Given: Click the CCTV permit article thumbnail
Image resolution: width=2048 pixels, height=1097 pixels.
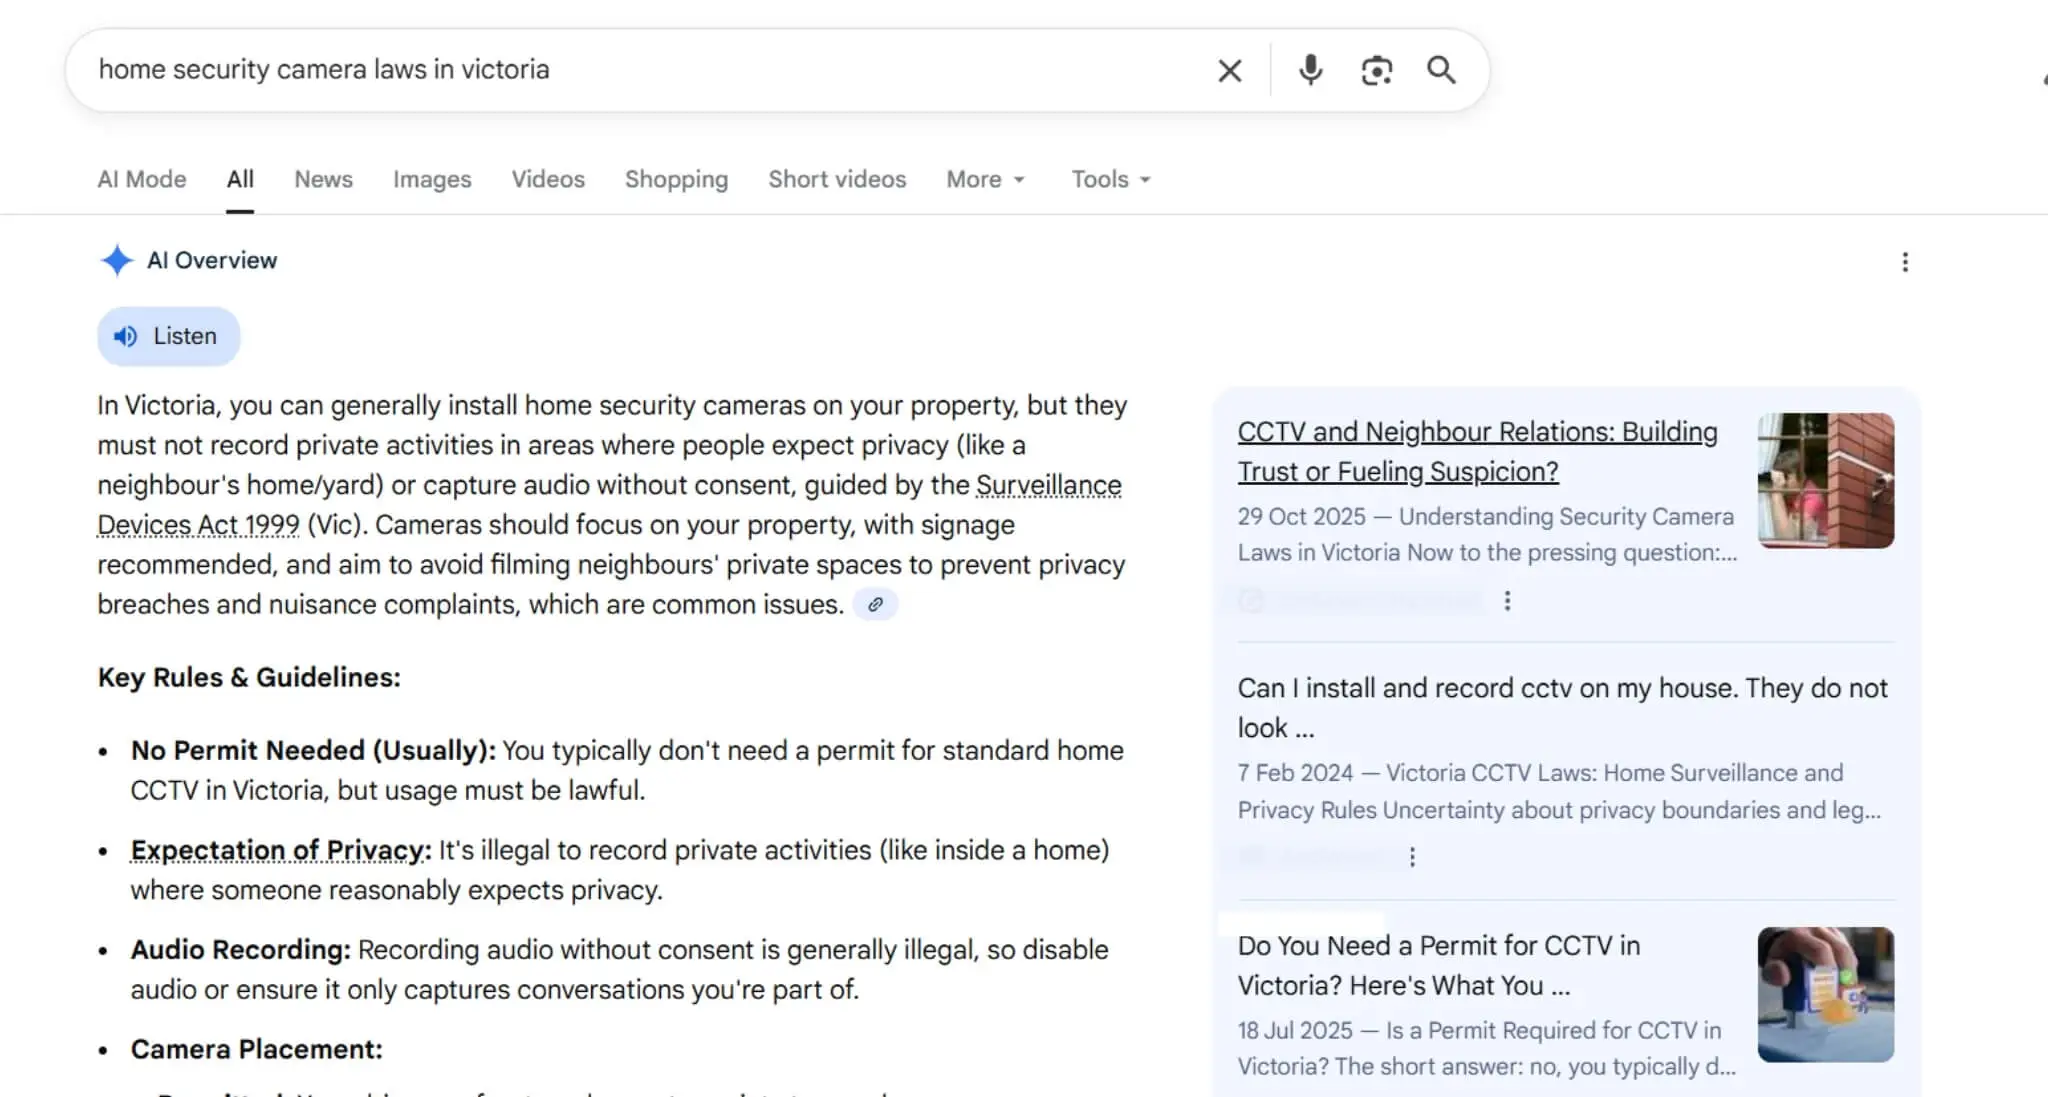Looking at the screenshot, I should tap(1825, 994).
